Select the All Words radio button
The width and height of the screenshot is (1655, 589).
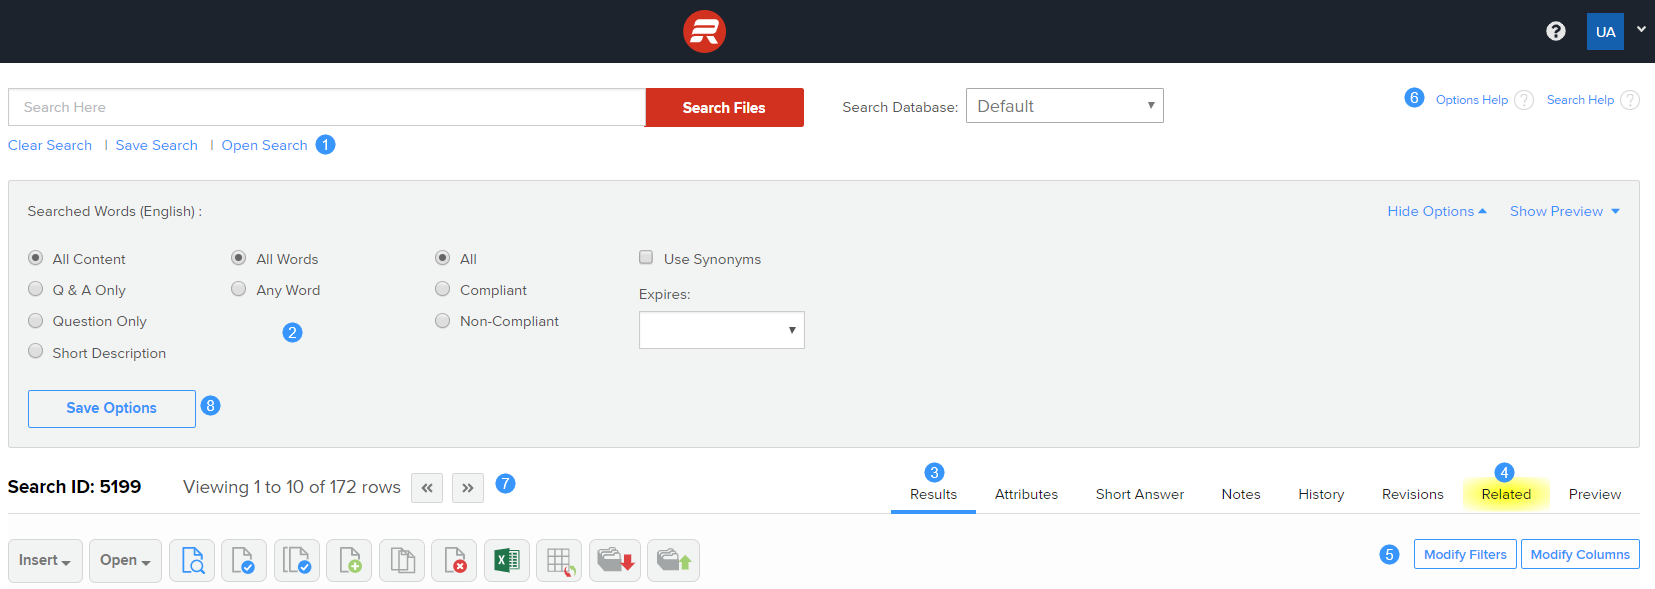pyautogui.click(x=239, y=258)
